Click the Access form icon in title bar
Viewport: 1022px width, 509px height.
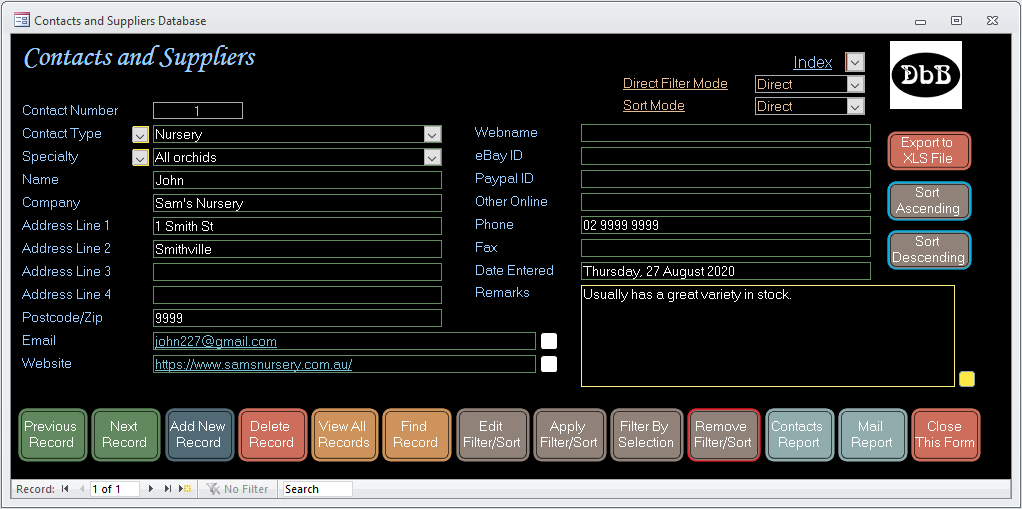(x=22, y=20)
